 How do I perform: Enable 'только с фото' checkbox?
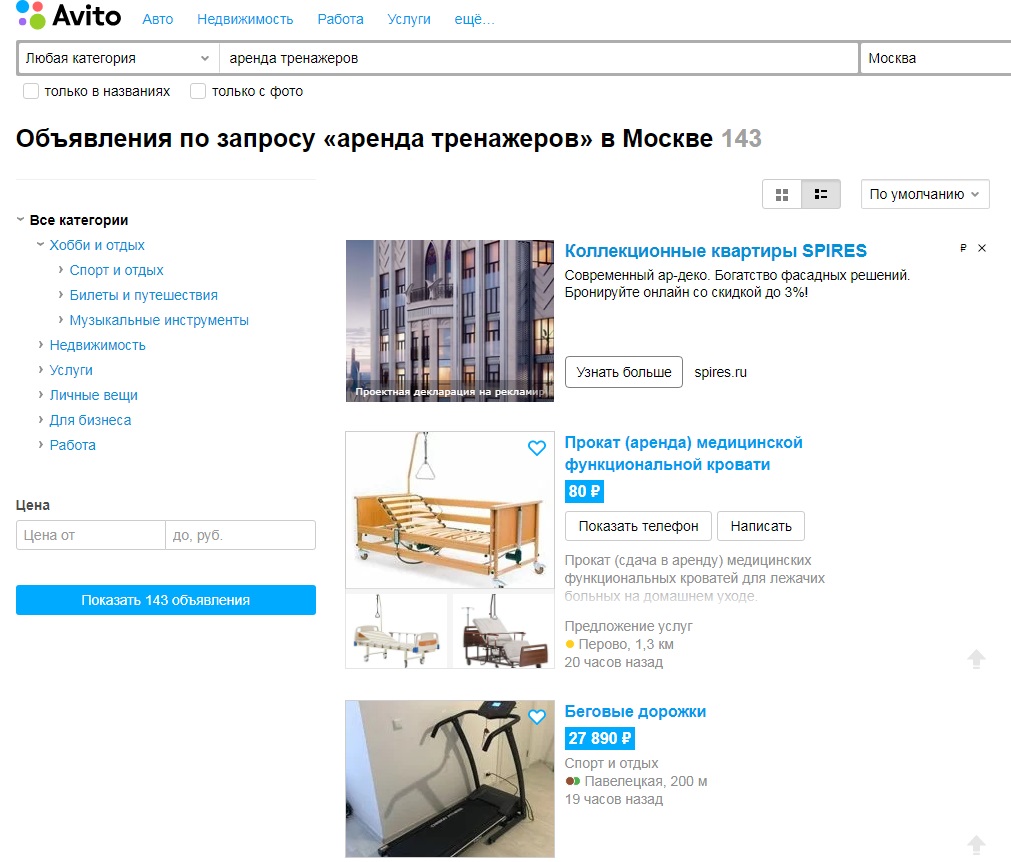[198, 92]
